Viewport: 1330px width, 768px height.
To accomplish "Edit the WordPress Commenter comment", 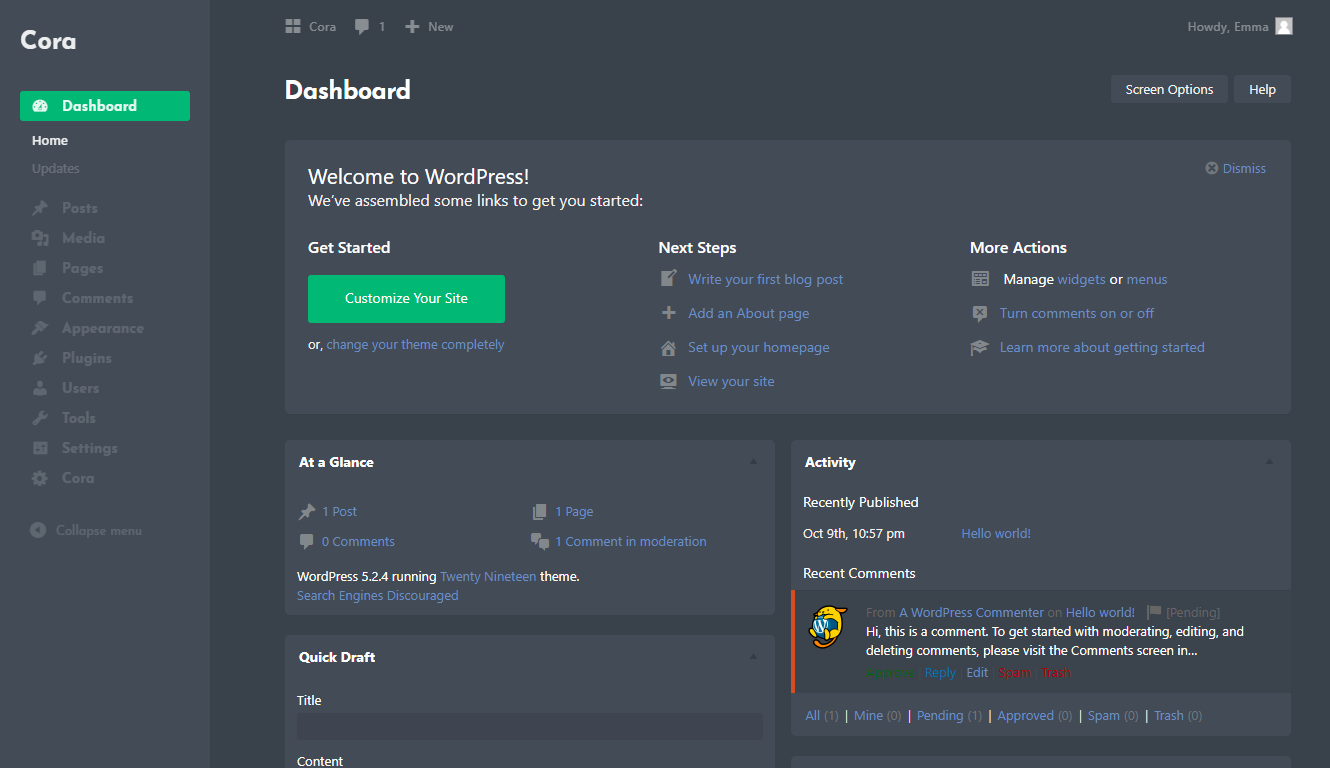I will coord(977,673).
